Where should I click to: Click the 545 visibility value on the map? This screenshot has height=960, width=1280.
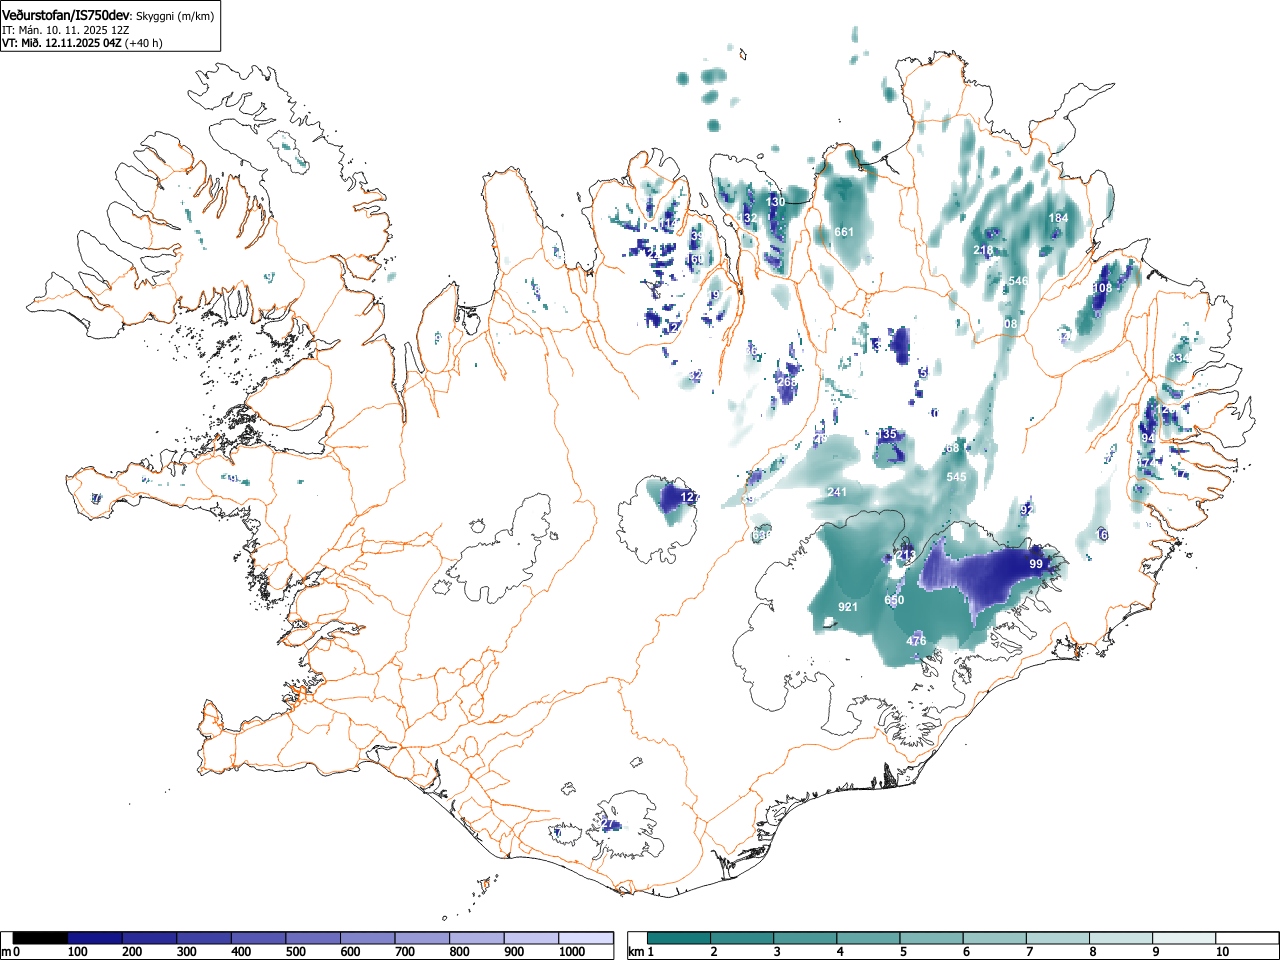956,477
